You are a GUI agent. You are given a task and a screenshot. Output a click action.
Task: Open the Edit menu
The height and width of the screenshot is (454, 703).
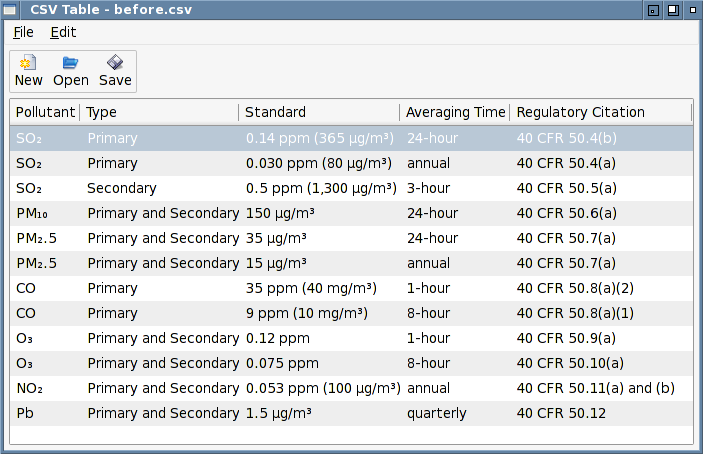63,32
